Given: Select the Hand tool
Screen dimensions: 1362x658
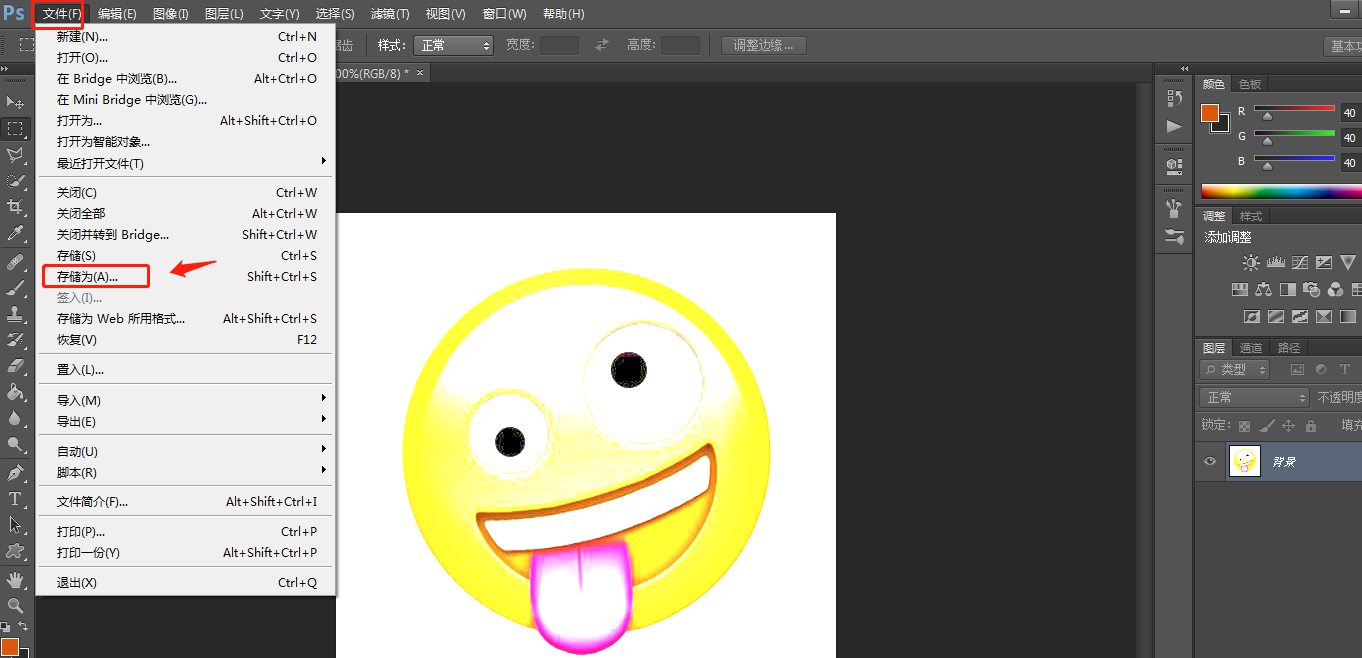Looking at the screenshot, I should coord(15,579).
